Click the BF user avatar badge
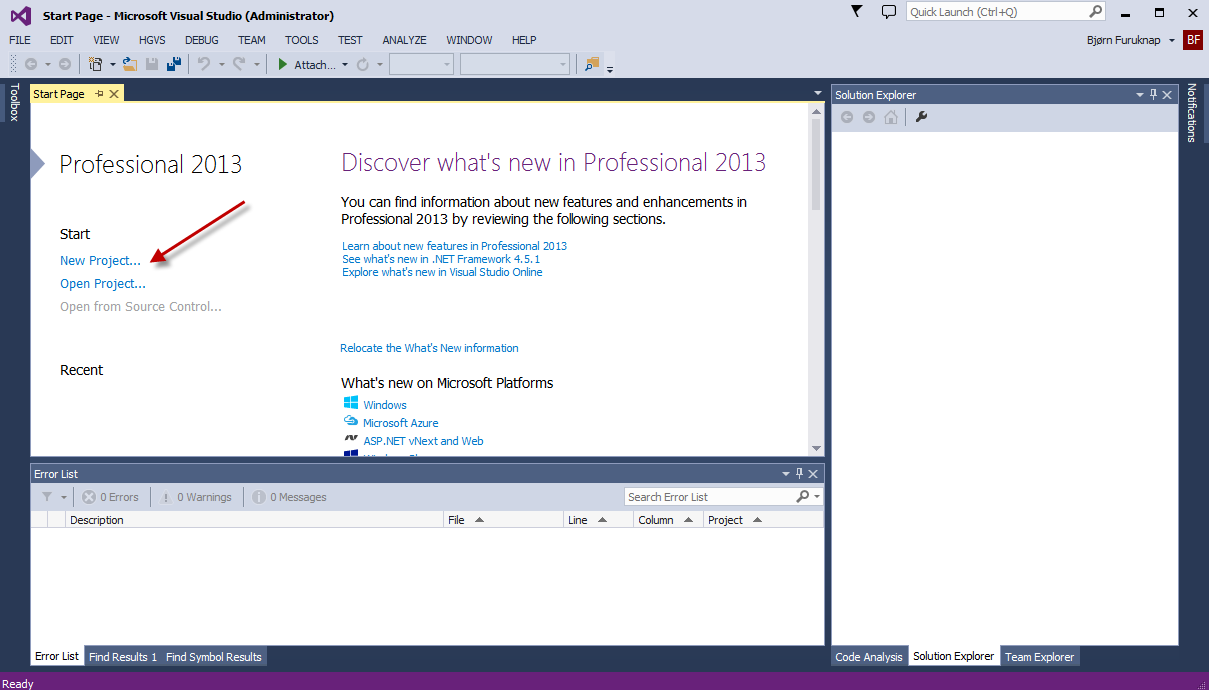 pyautogui.click(x=1193, y=40)
